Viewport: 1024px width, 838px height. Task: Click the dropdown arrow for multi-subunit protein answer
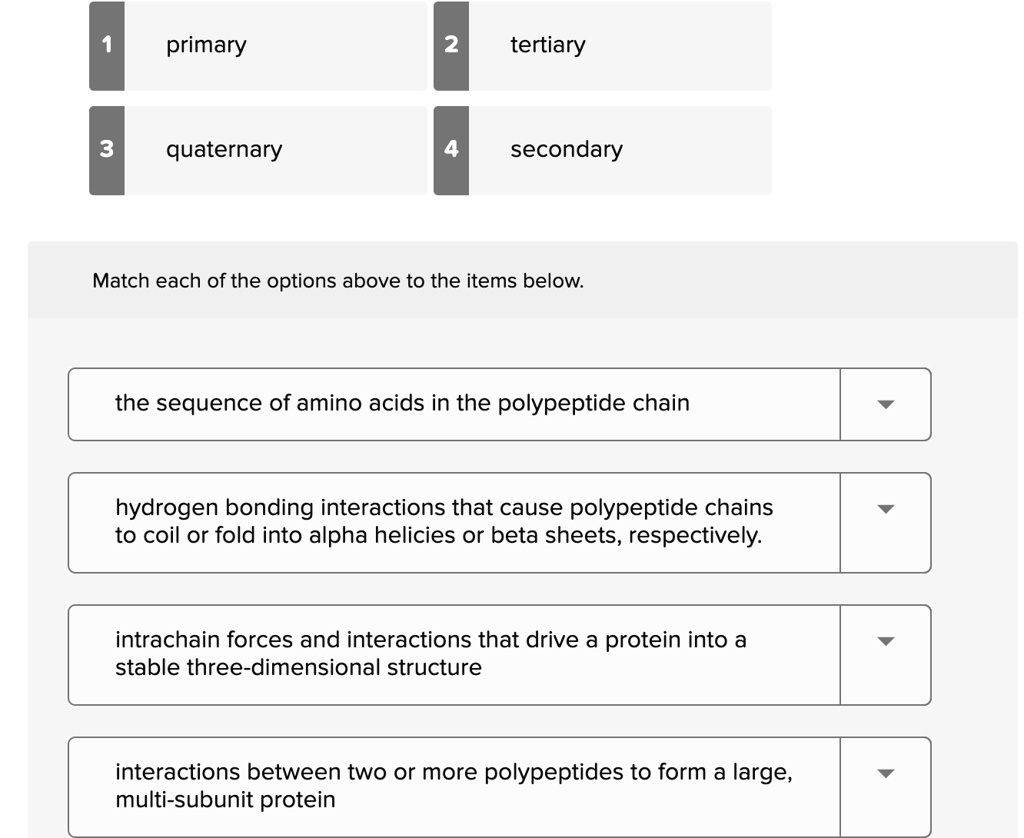(885, 772)
